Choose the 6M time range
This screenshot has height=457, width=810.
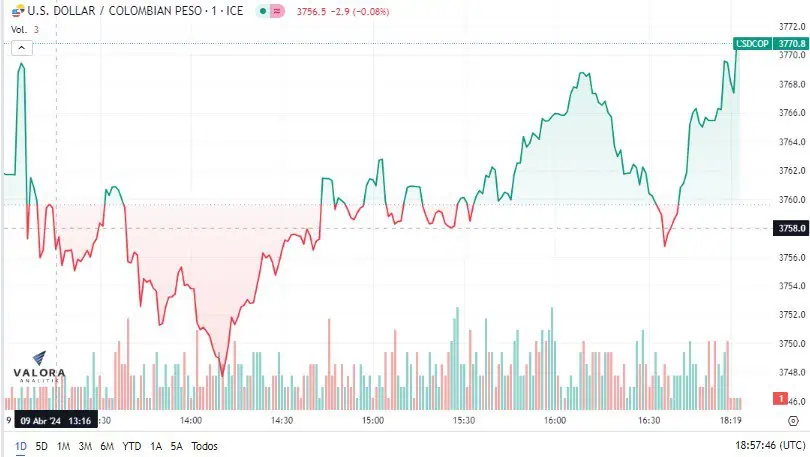click(x=107, y=446)
